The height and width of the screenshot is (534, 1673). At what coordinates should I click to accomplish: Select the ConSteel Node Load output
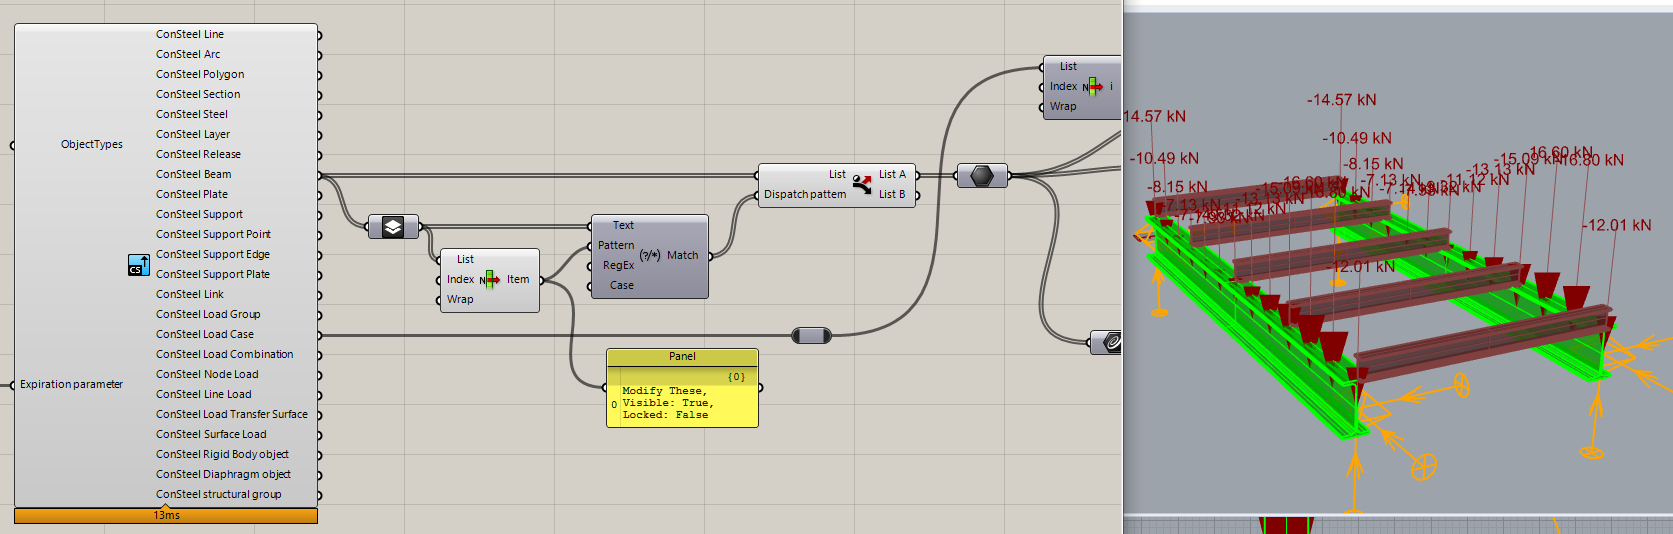point(207,374)
